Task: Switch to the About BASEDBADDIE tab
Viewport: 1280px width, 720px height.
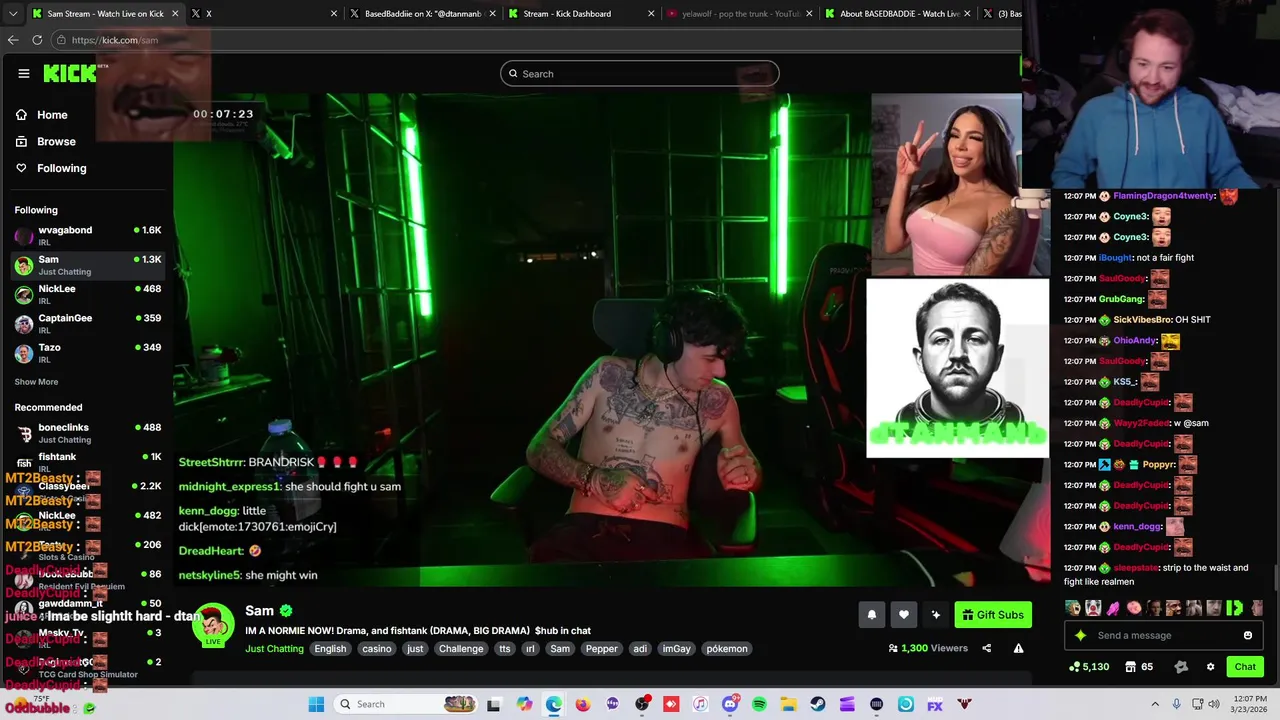Action: 898,14
